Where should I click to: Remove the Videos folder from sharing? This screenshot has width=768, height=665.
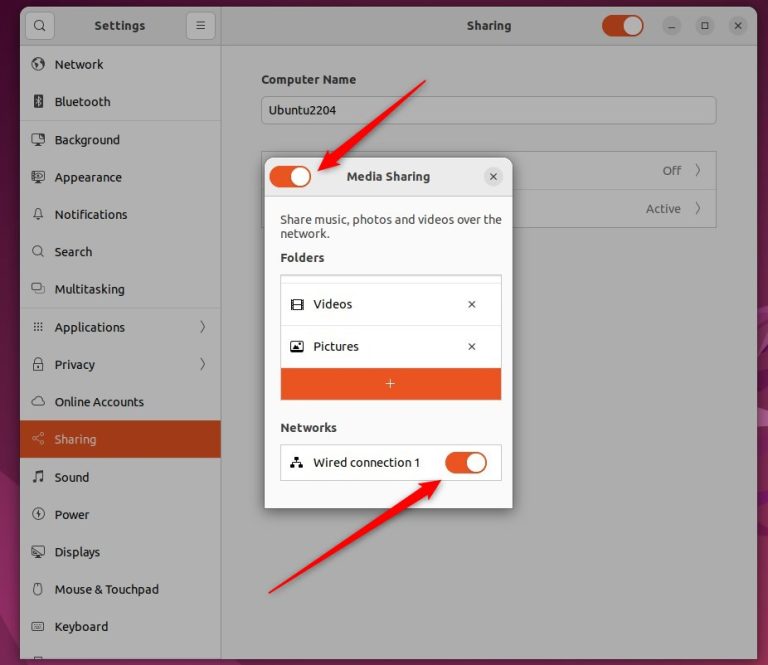[472, 305]
